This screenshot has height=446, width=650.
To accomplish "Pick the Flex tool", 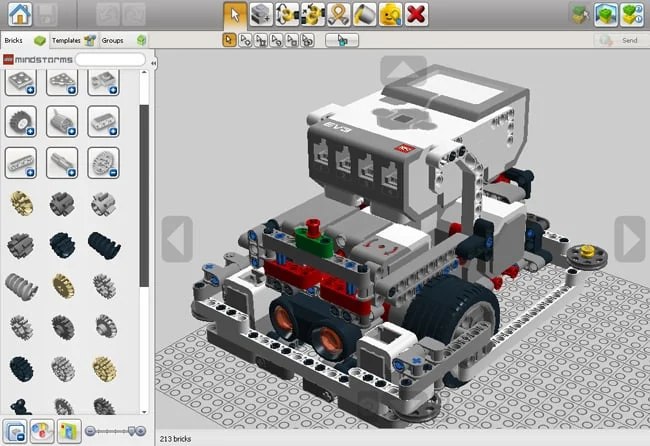I will pyautogui.click(x=339, y=15).
